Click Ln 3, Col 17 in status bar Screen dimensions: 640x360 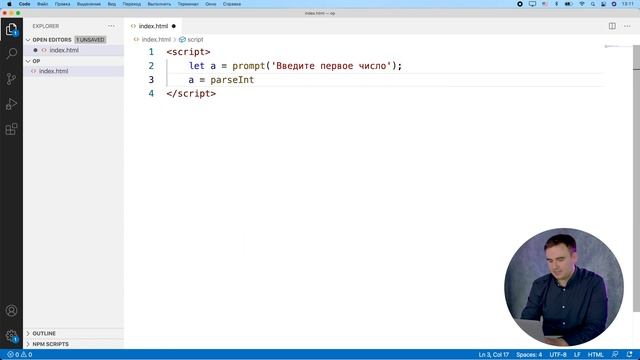click(493, 354)
